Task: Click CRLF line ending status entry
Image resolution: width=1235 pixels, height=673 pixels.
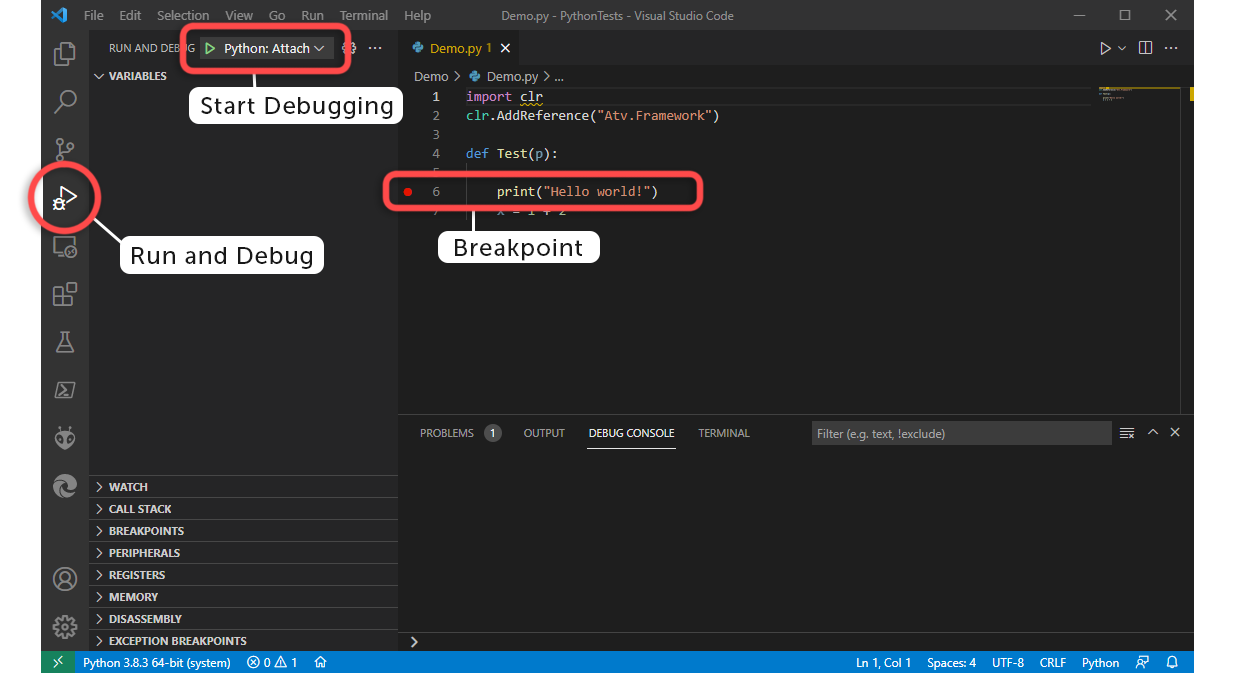Action: tap(1053, 662)
